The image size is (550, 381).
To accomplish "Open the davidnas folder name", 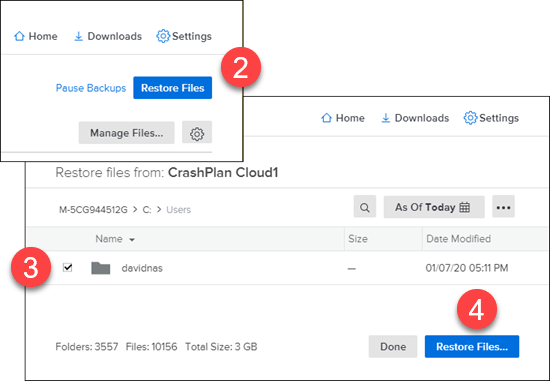I will pos(142,268).
